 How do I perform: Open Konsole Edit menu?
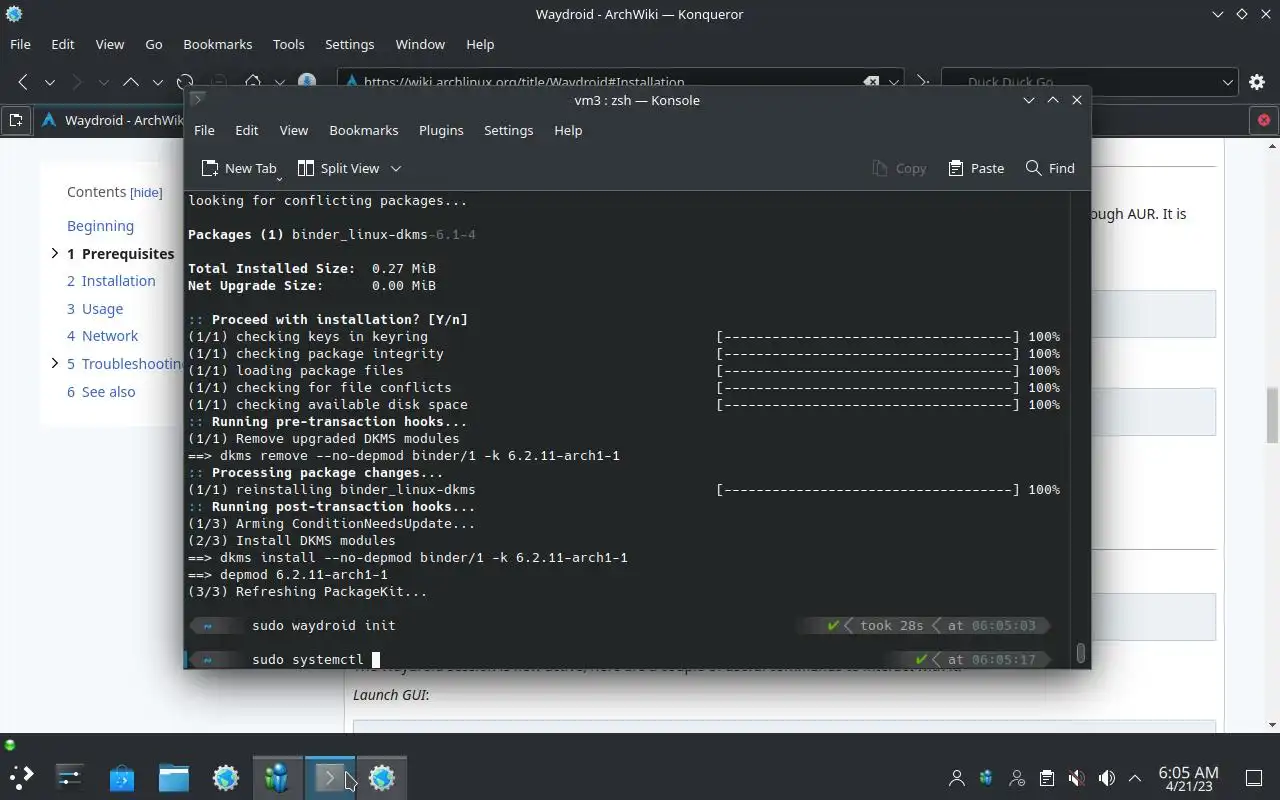pyautogui.click(x=247, y=130)
